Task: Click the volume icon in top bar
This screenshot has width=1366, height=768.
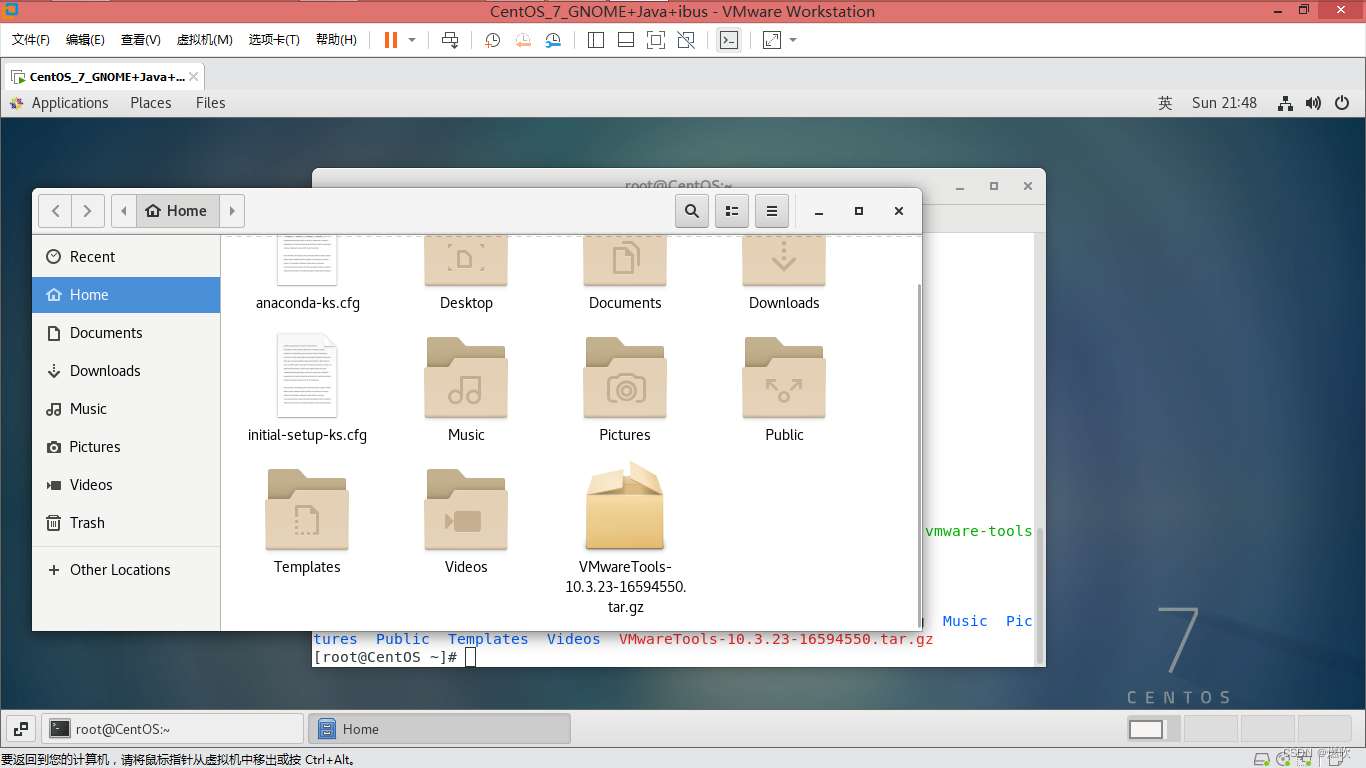Action: (x=1313, y=103)
